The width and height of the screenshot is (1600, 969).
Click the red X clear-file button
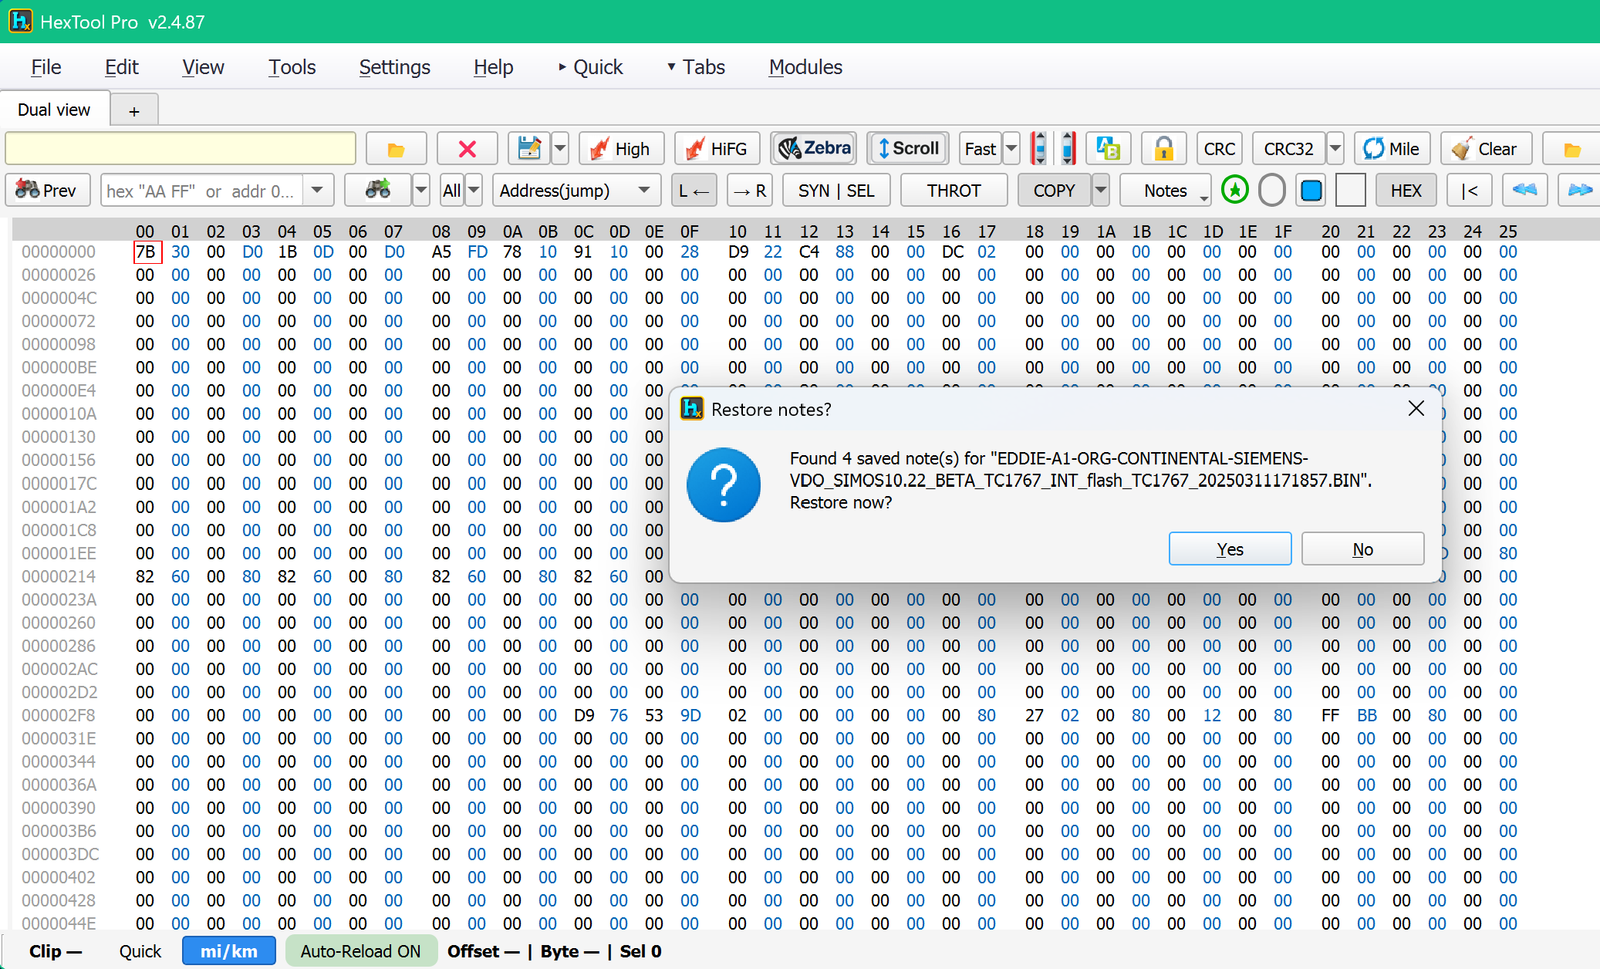pyautogui.click(x=467, y=149)
